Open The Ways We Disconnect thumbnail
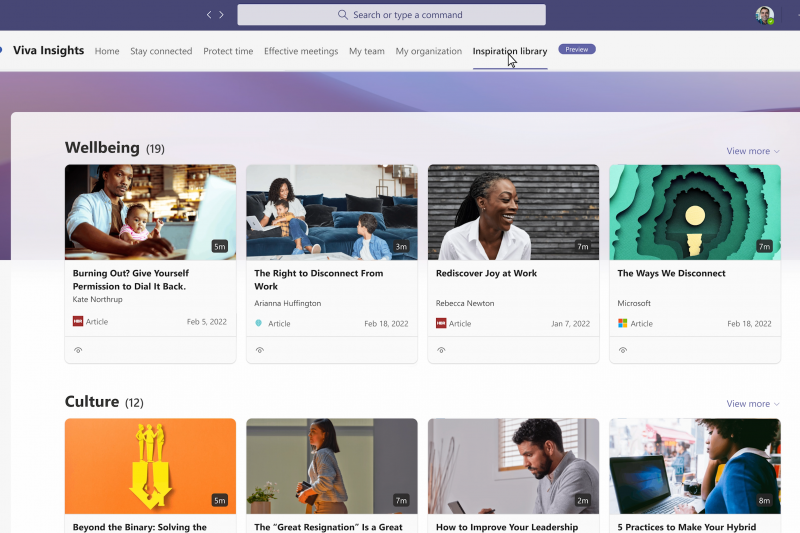 click(695, 212)
